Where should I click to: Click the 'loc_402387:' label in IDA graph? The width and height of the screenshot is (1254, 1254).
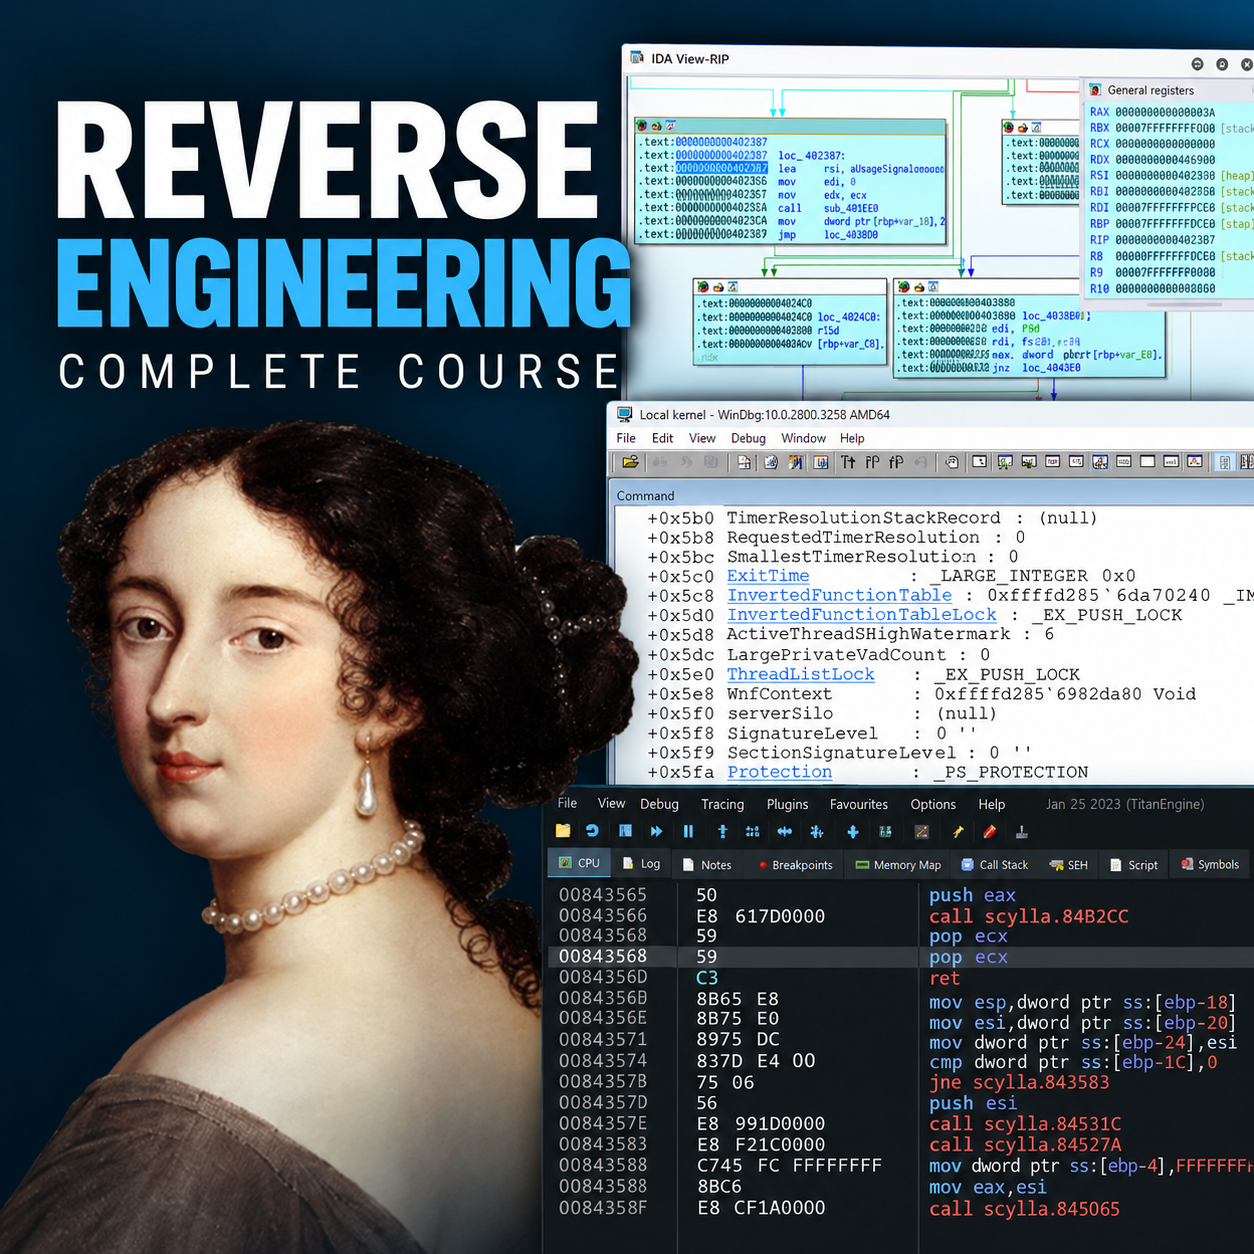(x=811, y=156)
